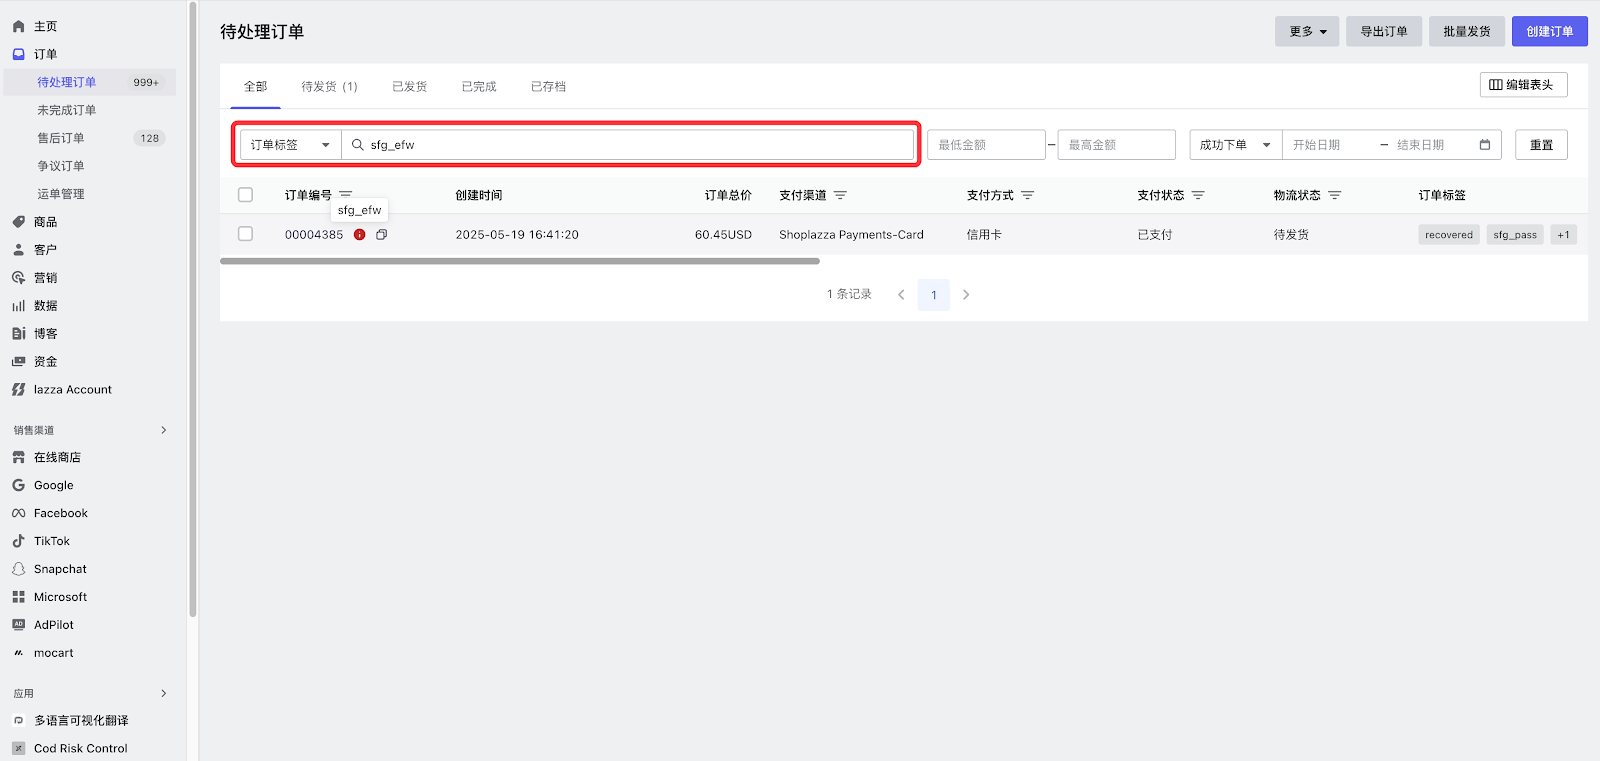Check the box for order 00004385
This screenshot has height=761, width=1600.
tap(246, 234)
